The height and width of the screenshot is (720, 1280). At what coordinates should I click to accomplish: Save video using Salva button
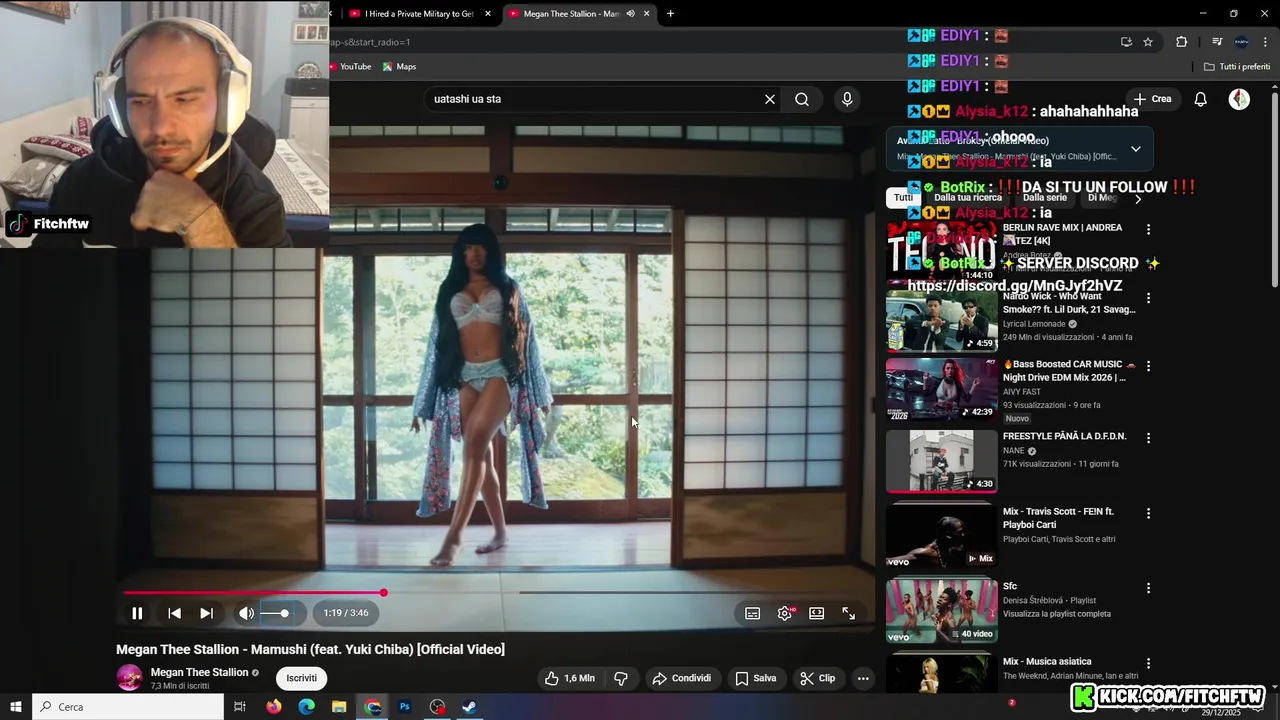[x=756, y=678]
